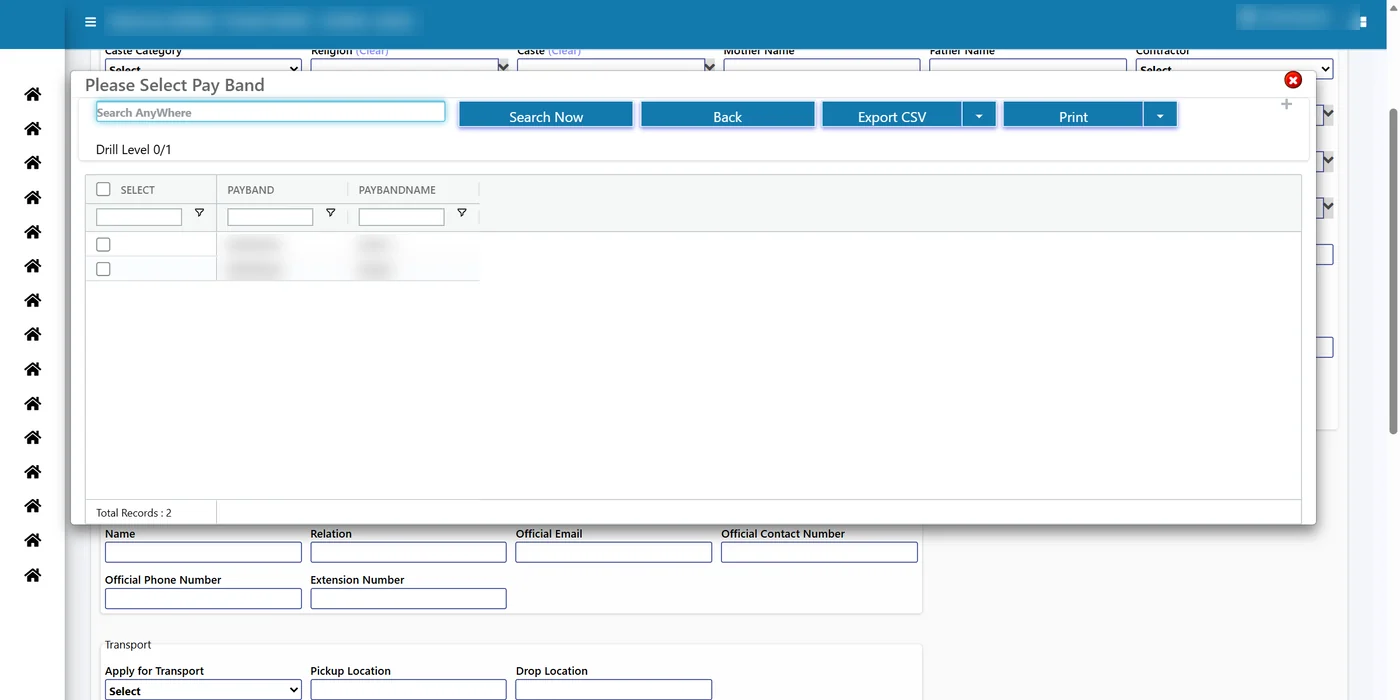Viewport: 1400px width, 700px height.
Task: Click the plus icon below the close button
Action: click(x=1286, y=104)
